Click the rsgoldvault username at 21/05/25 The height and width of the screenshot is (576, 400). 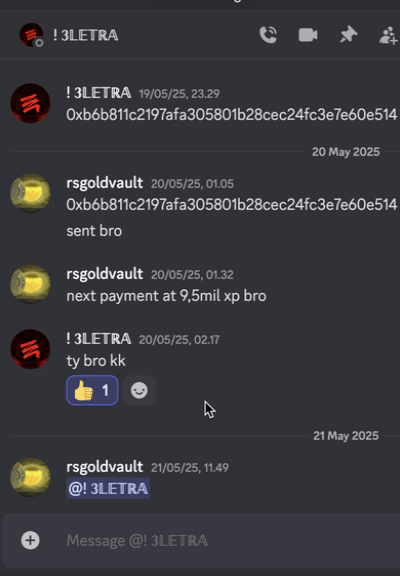tap(105, 467)
